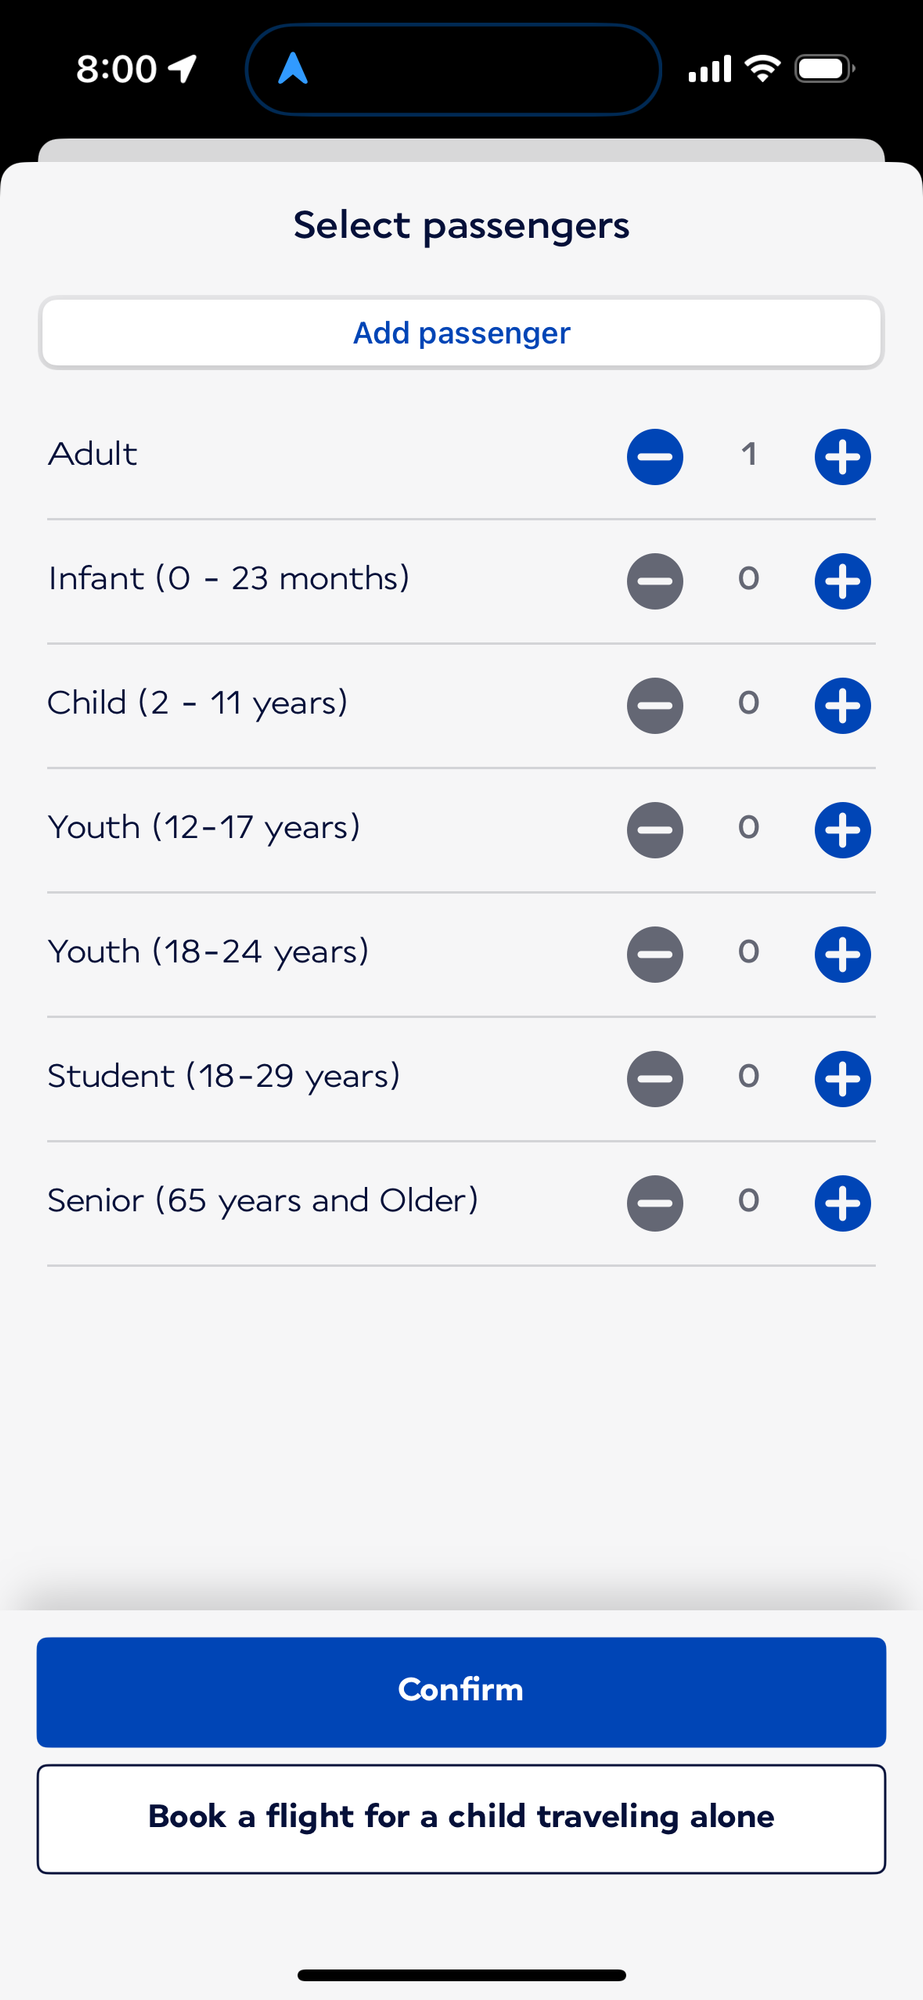Add one Child (2 - 11 years)
This screenshot has height=2000, width=923.
point(842,705)
